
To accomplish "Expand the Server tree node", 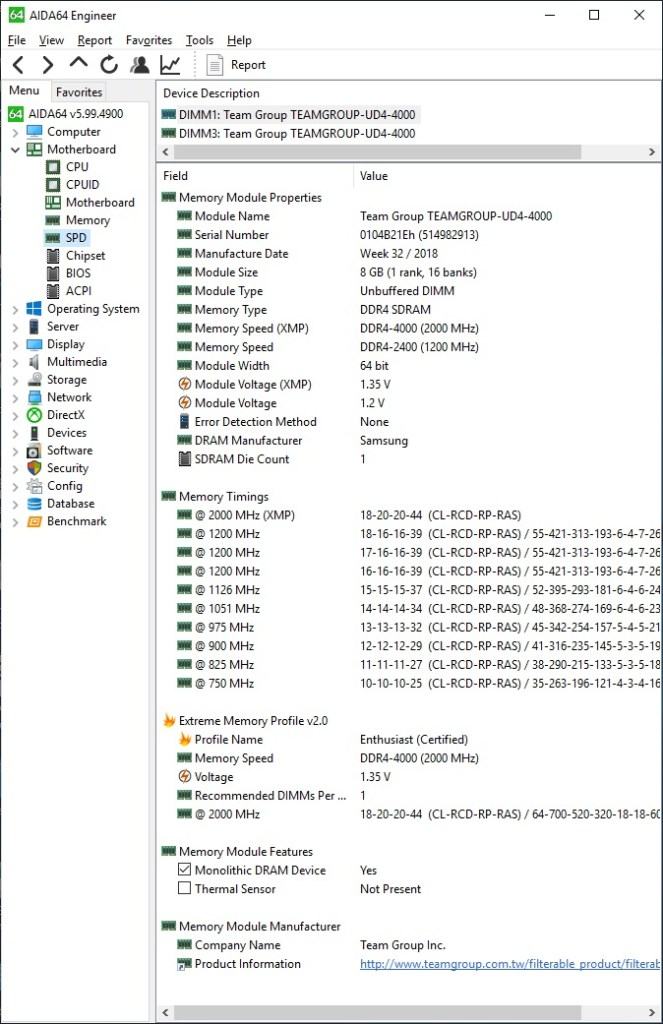I will [15, 327].
